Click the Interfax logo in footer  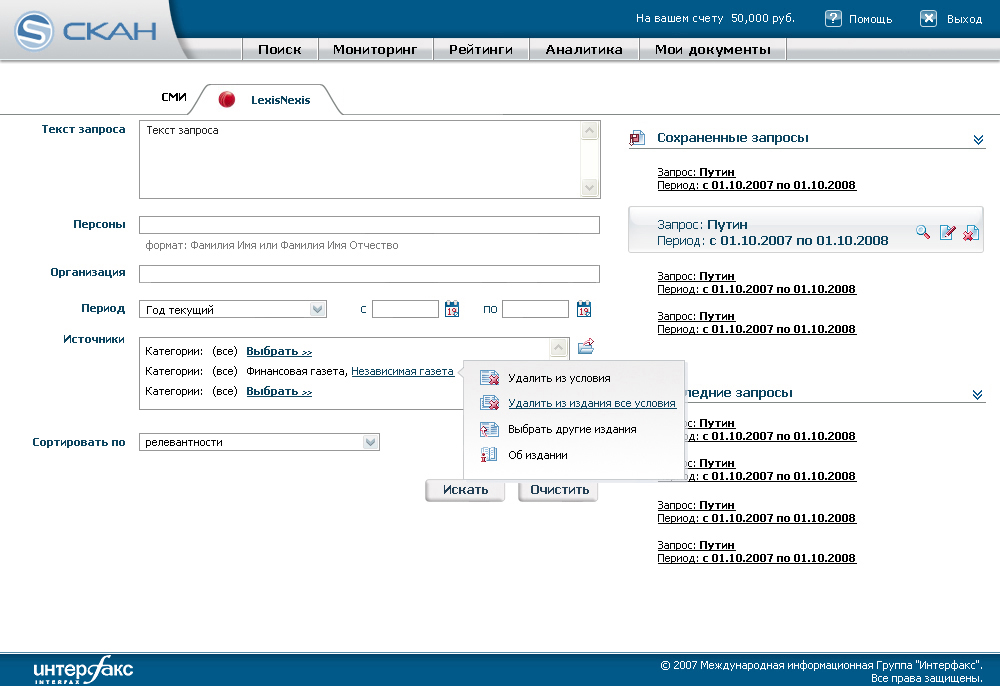coord(83,669)
